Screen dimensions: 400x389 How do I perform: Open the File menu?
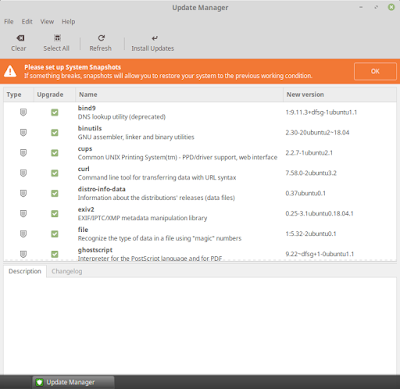pos(9,22)
